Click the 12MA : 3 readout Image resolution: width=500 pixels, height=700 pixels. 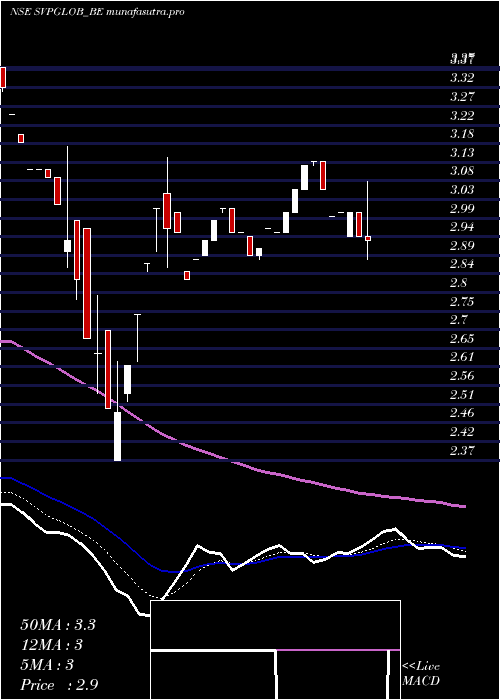[x=51, y=645]
